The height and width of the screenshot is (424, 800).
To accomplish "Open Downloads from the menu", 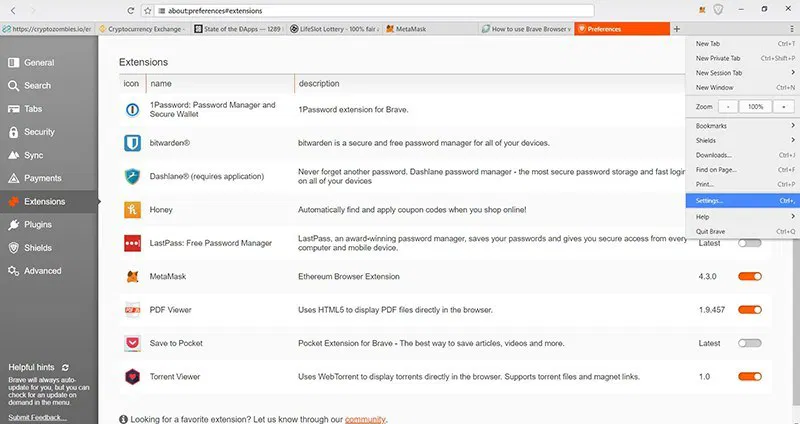I will (x=743, y=155).
